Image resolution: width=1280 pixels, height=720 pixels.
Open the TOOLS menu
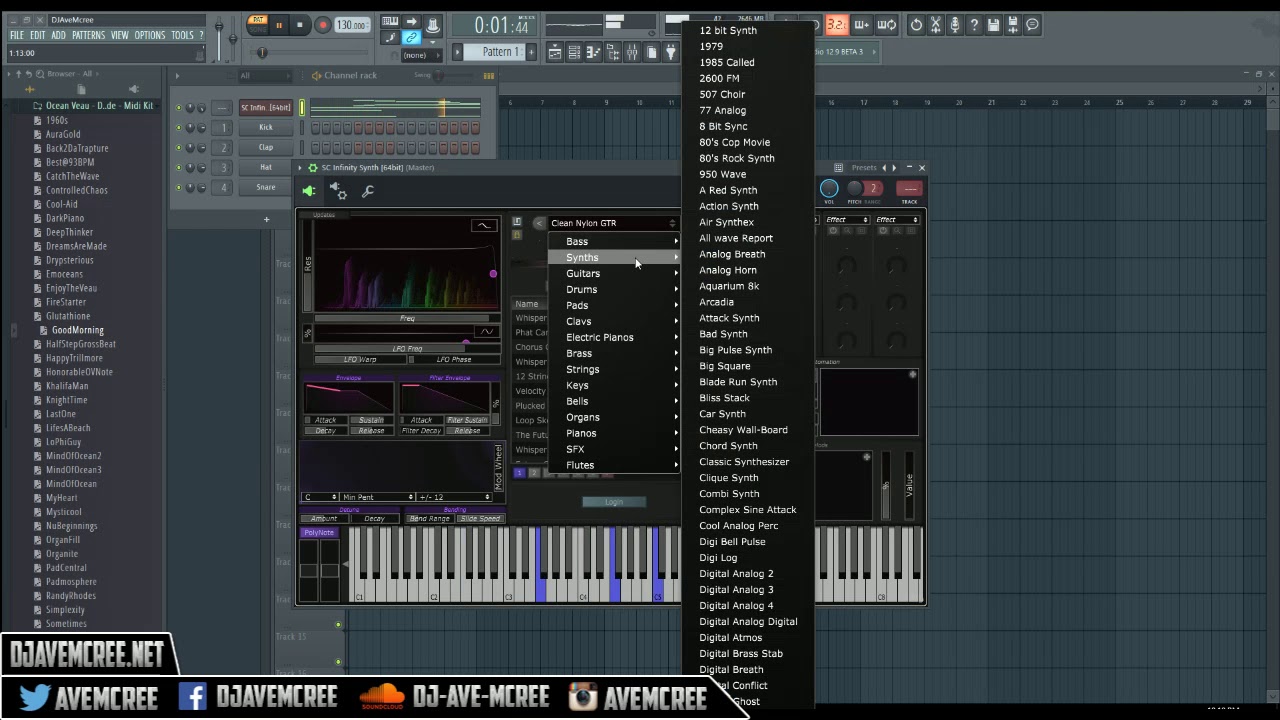[x=182, y=35]
